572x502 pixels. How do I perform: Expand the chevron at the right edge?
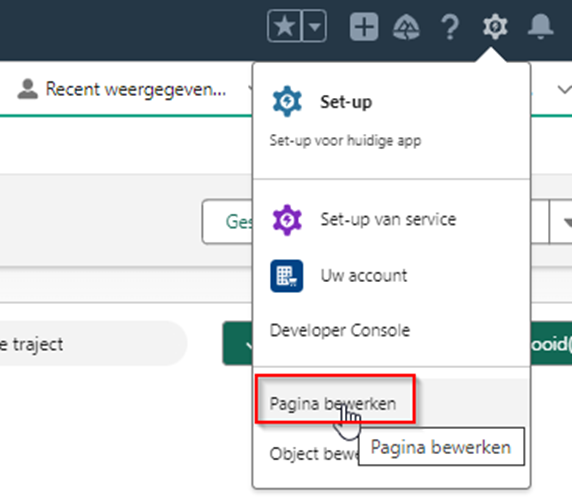[x=564, y=89]
